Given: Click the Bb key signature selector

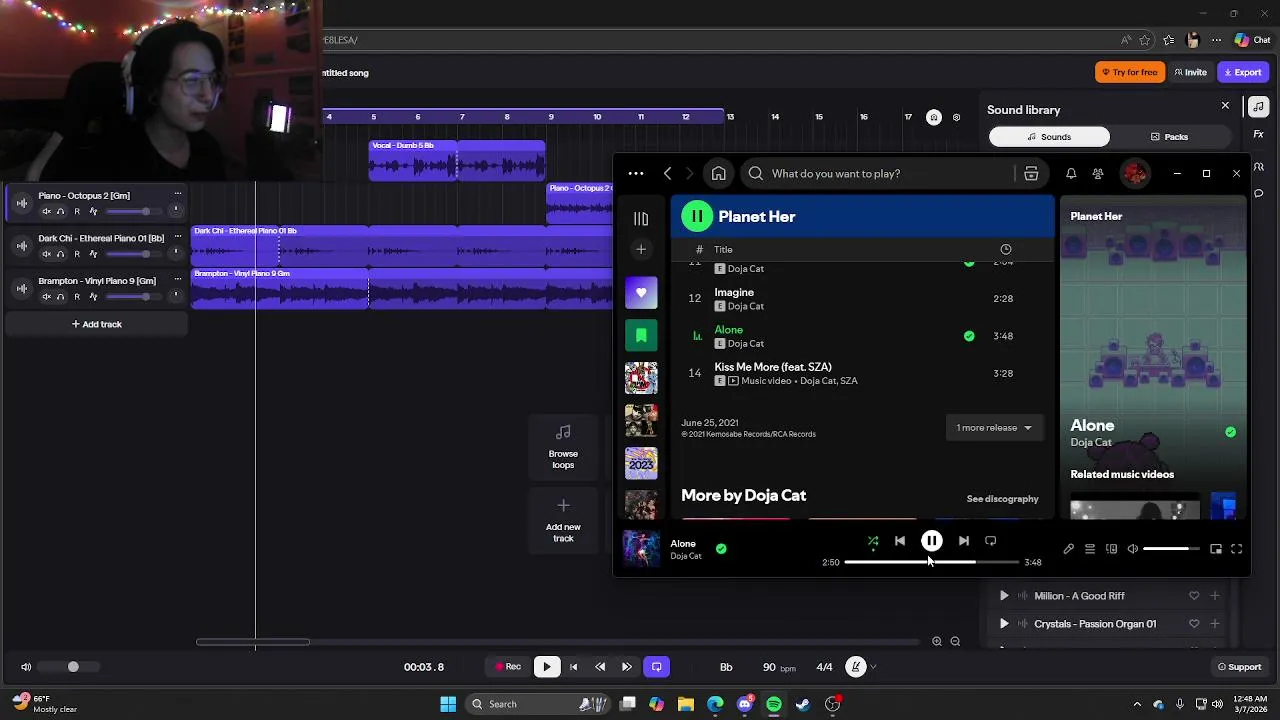Looking at the screenshot, I should [x=726, y=667].
